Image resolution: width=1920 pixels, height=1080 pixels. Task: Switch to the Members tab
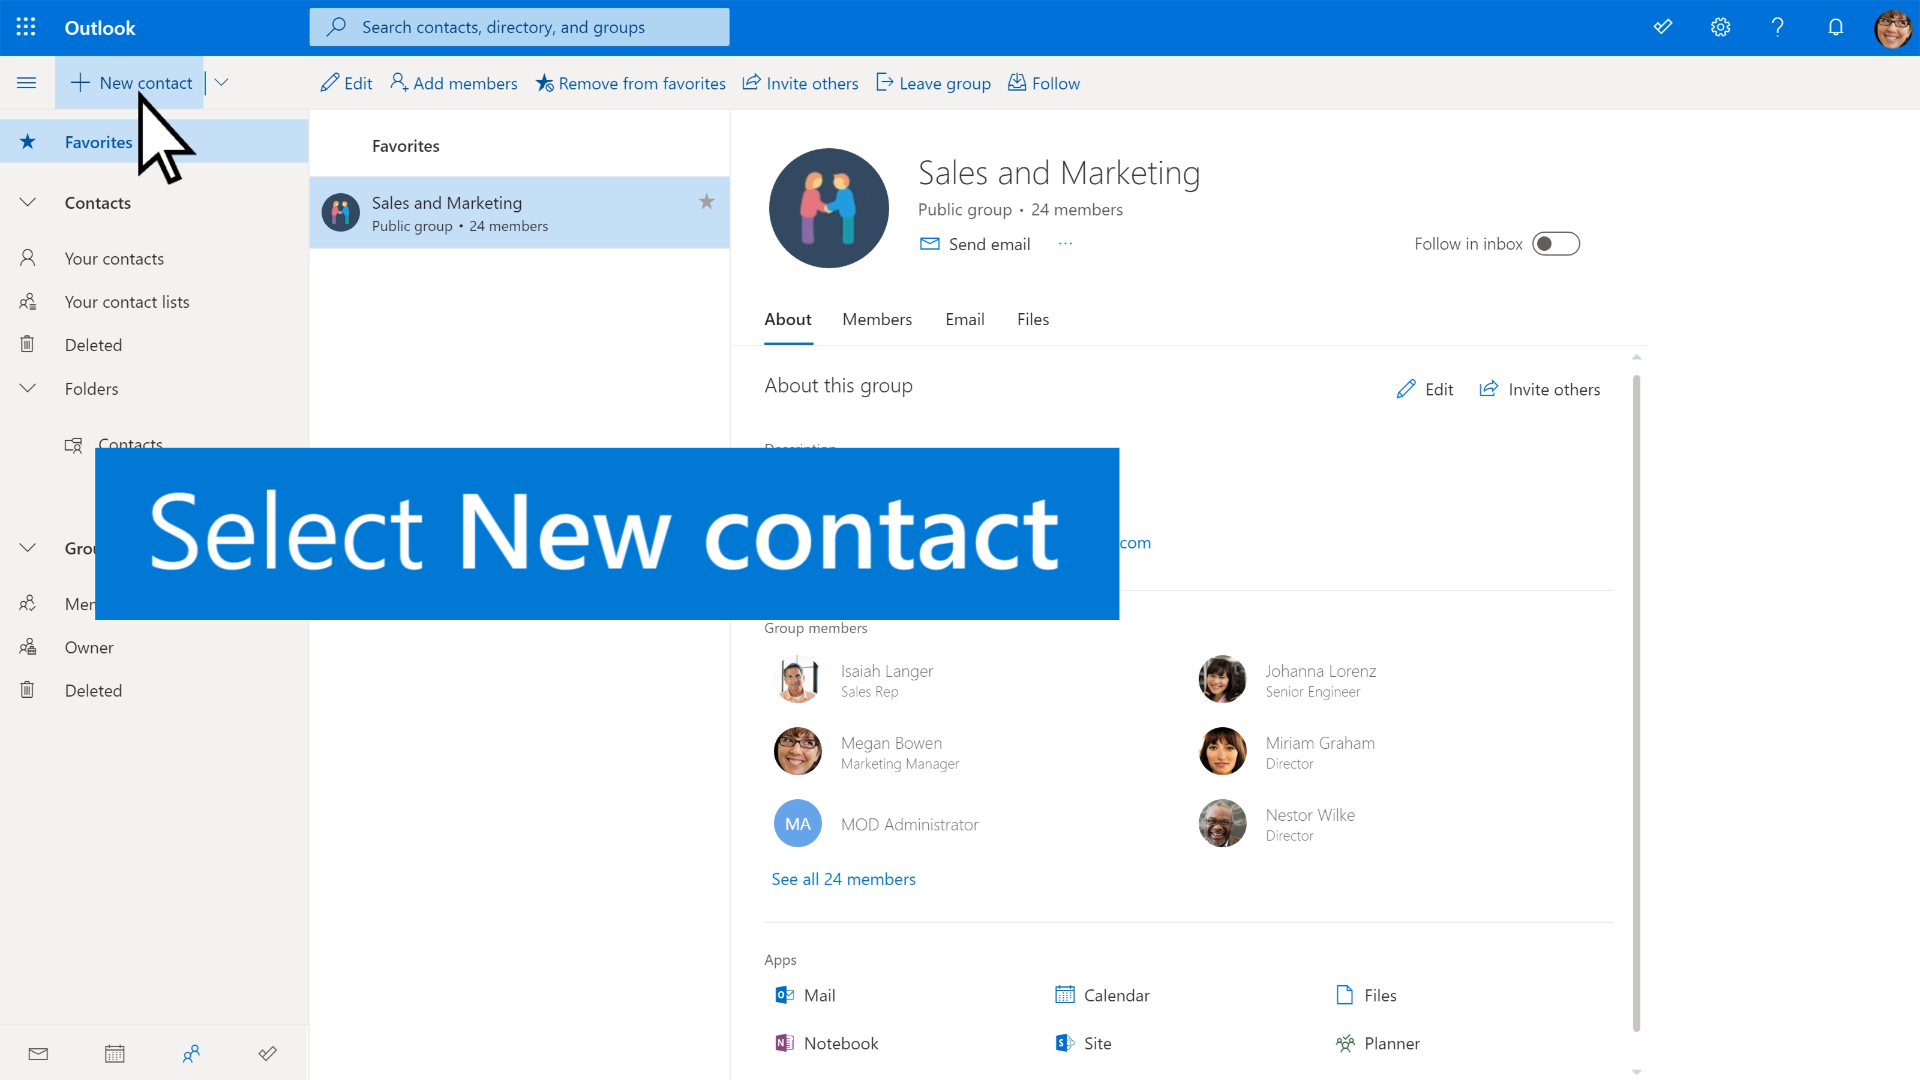pyautogui.click(x=877, y=319)
